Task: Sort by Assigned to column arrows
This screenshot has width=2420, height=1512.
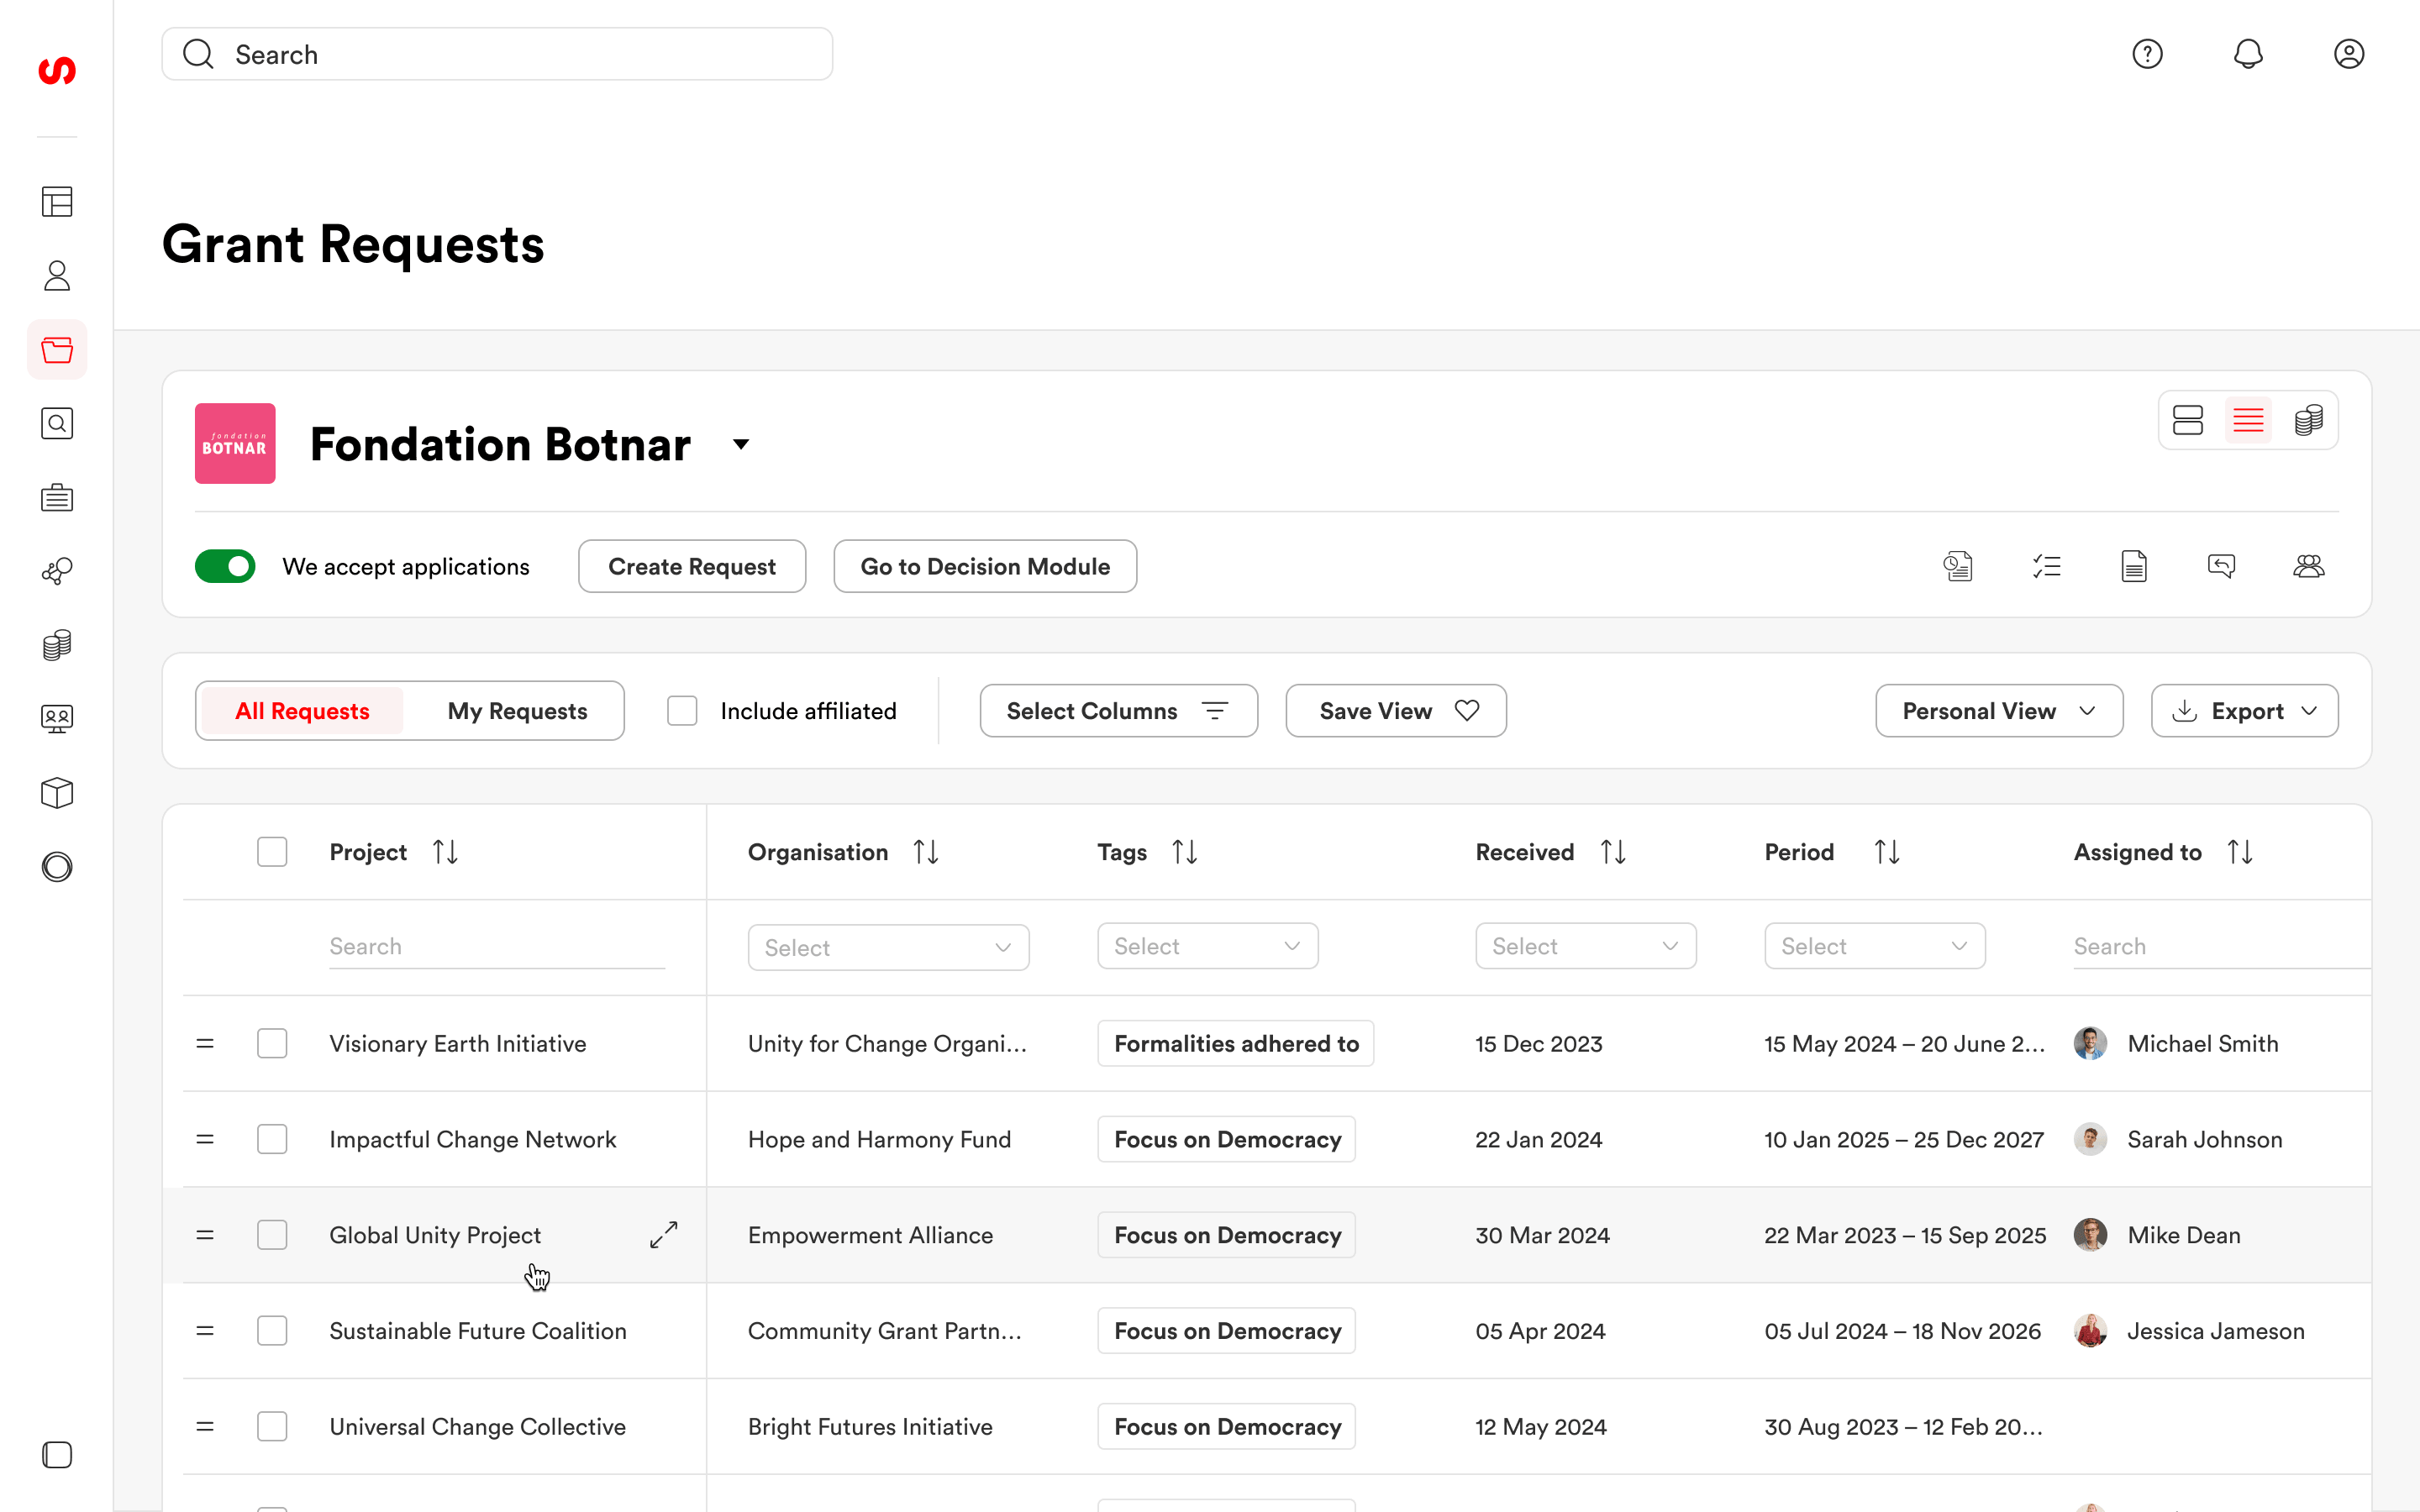Action: click(x=2240, y=852)
